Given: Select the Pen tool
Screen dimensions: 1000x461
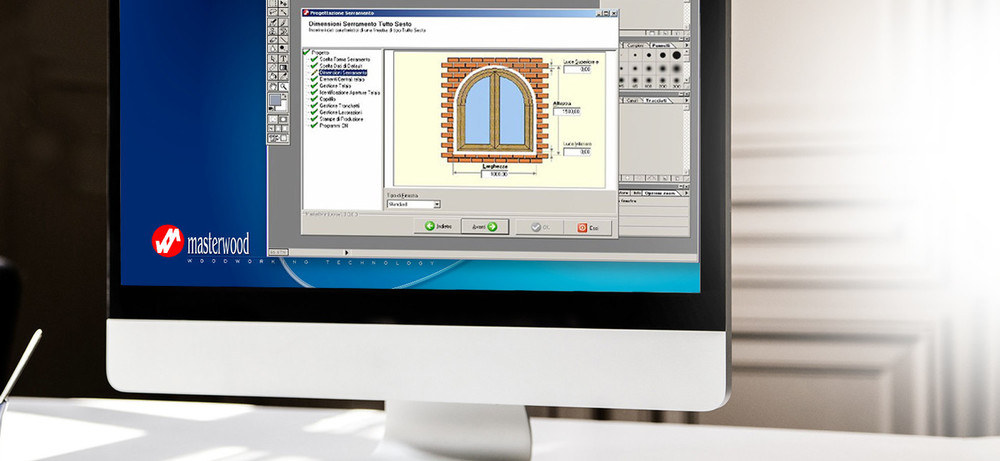Looking at the screenshot, I should point(272,58).
